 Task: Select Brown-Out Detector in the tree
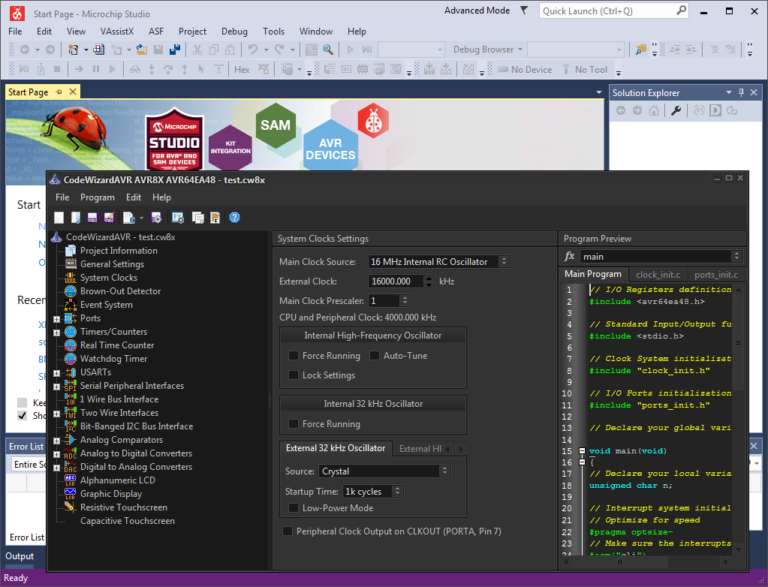[120, 291]
